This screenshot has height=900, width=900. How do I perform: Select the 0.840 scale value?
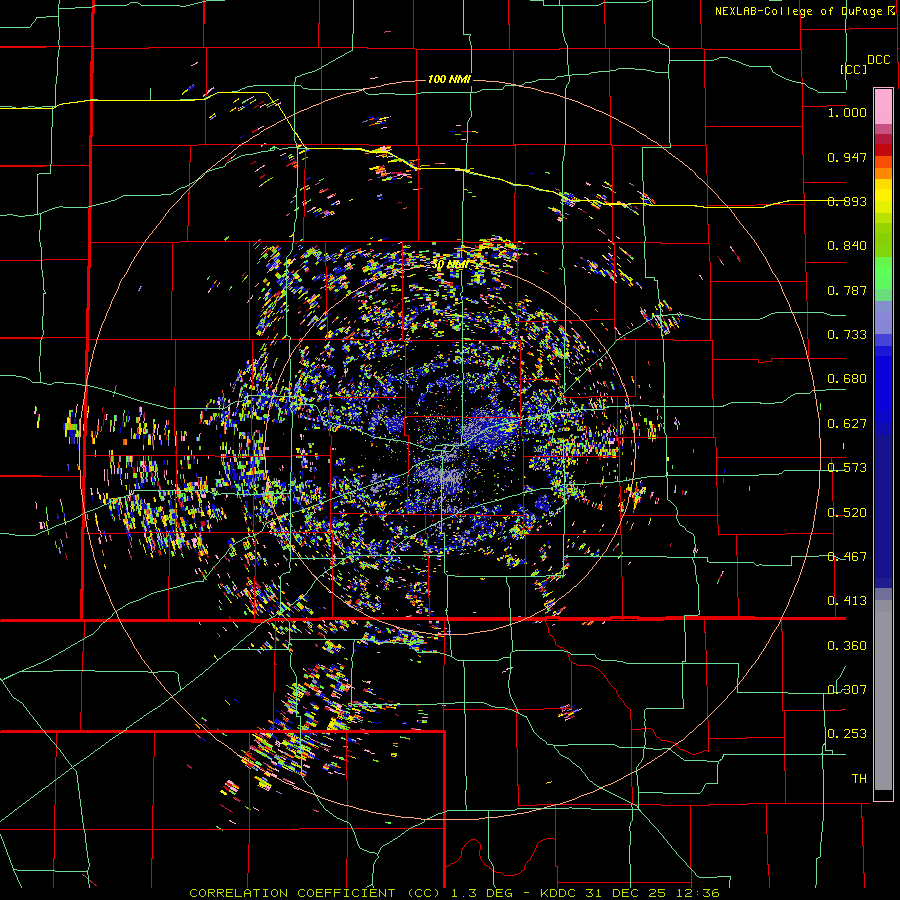click(x=847, y=246)
